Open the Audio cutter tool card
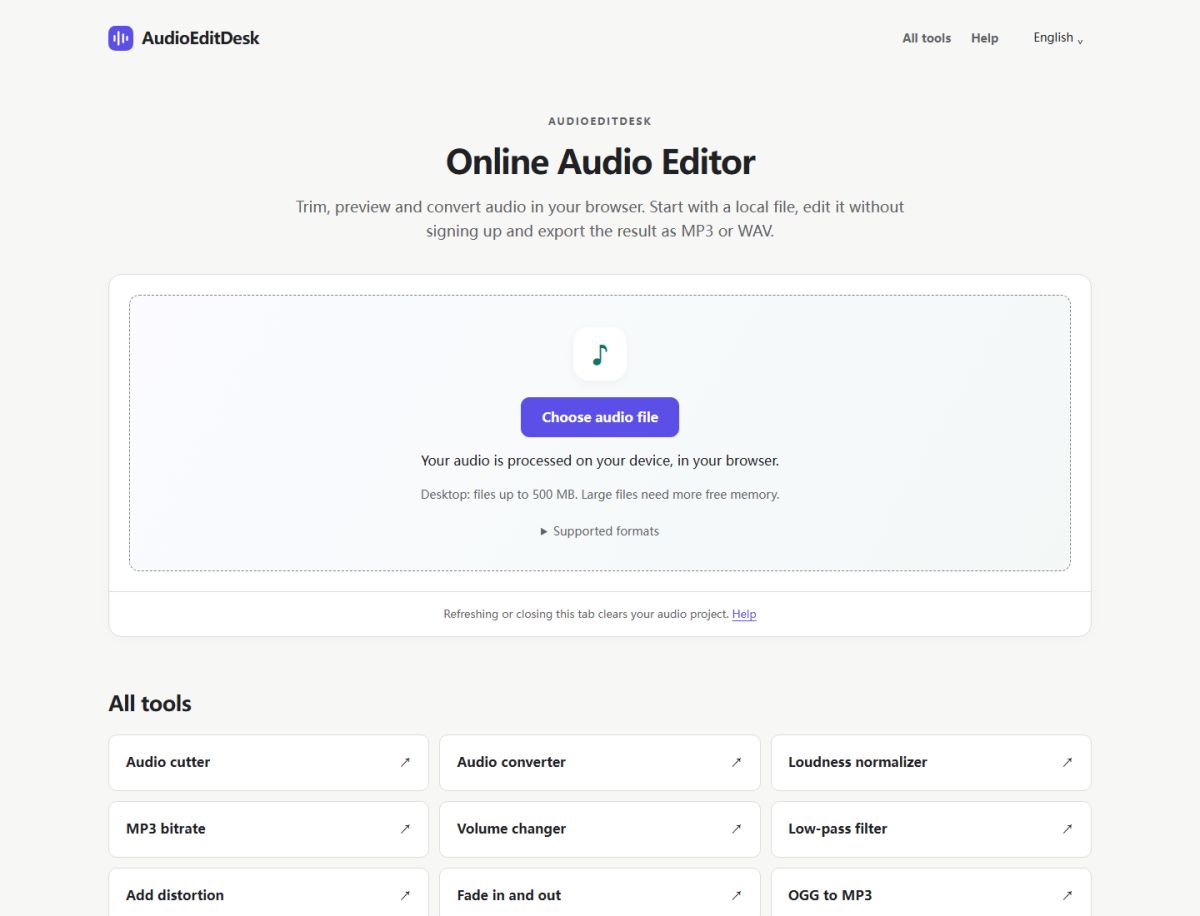The height and width of the screenshot is (916, 1200). [x=268, y=762]
